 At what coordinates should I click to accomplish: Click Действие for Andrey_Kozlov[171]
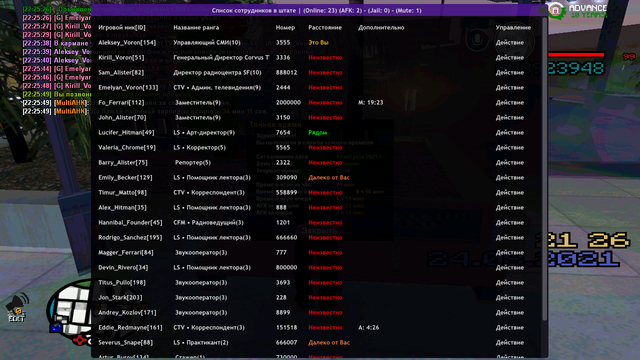click(x=509, y=313)
